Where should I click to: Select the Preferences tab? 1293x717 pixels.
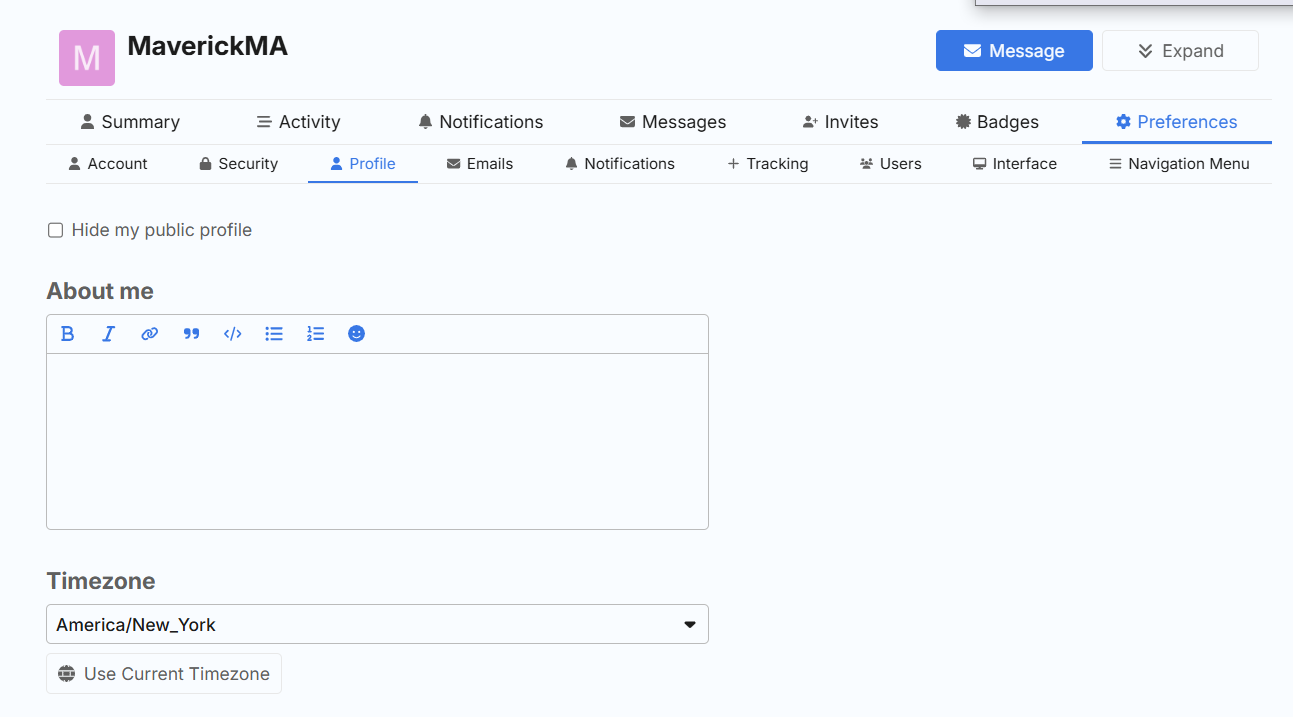pos(1177,122)
